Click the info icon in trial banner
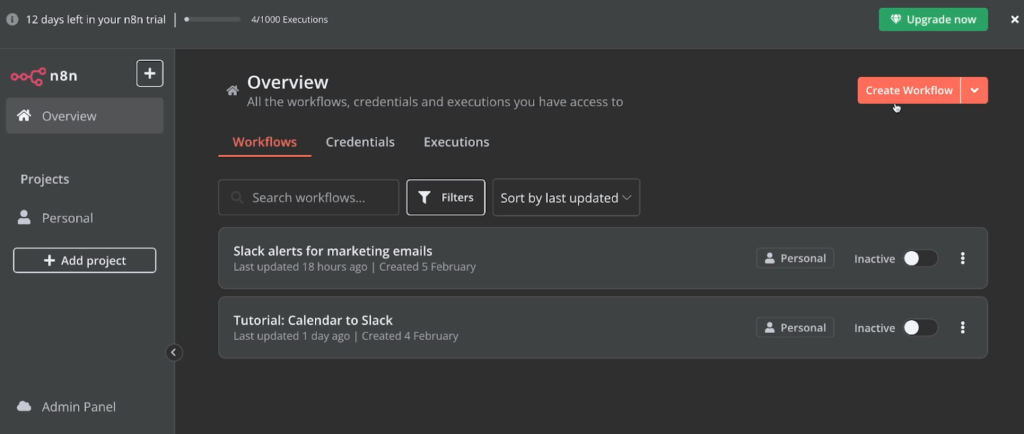The height and width of the screenshot is (434, 1024). point(12,19)
